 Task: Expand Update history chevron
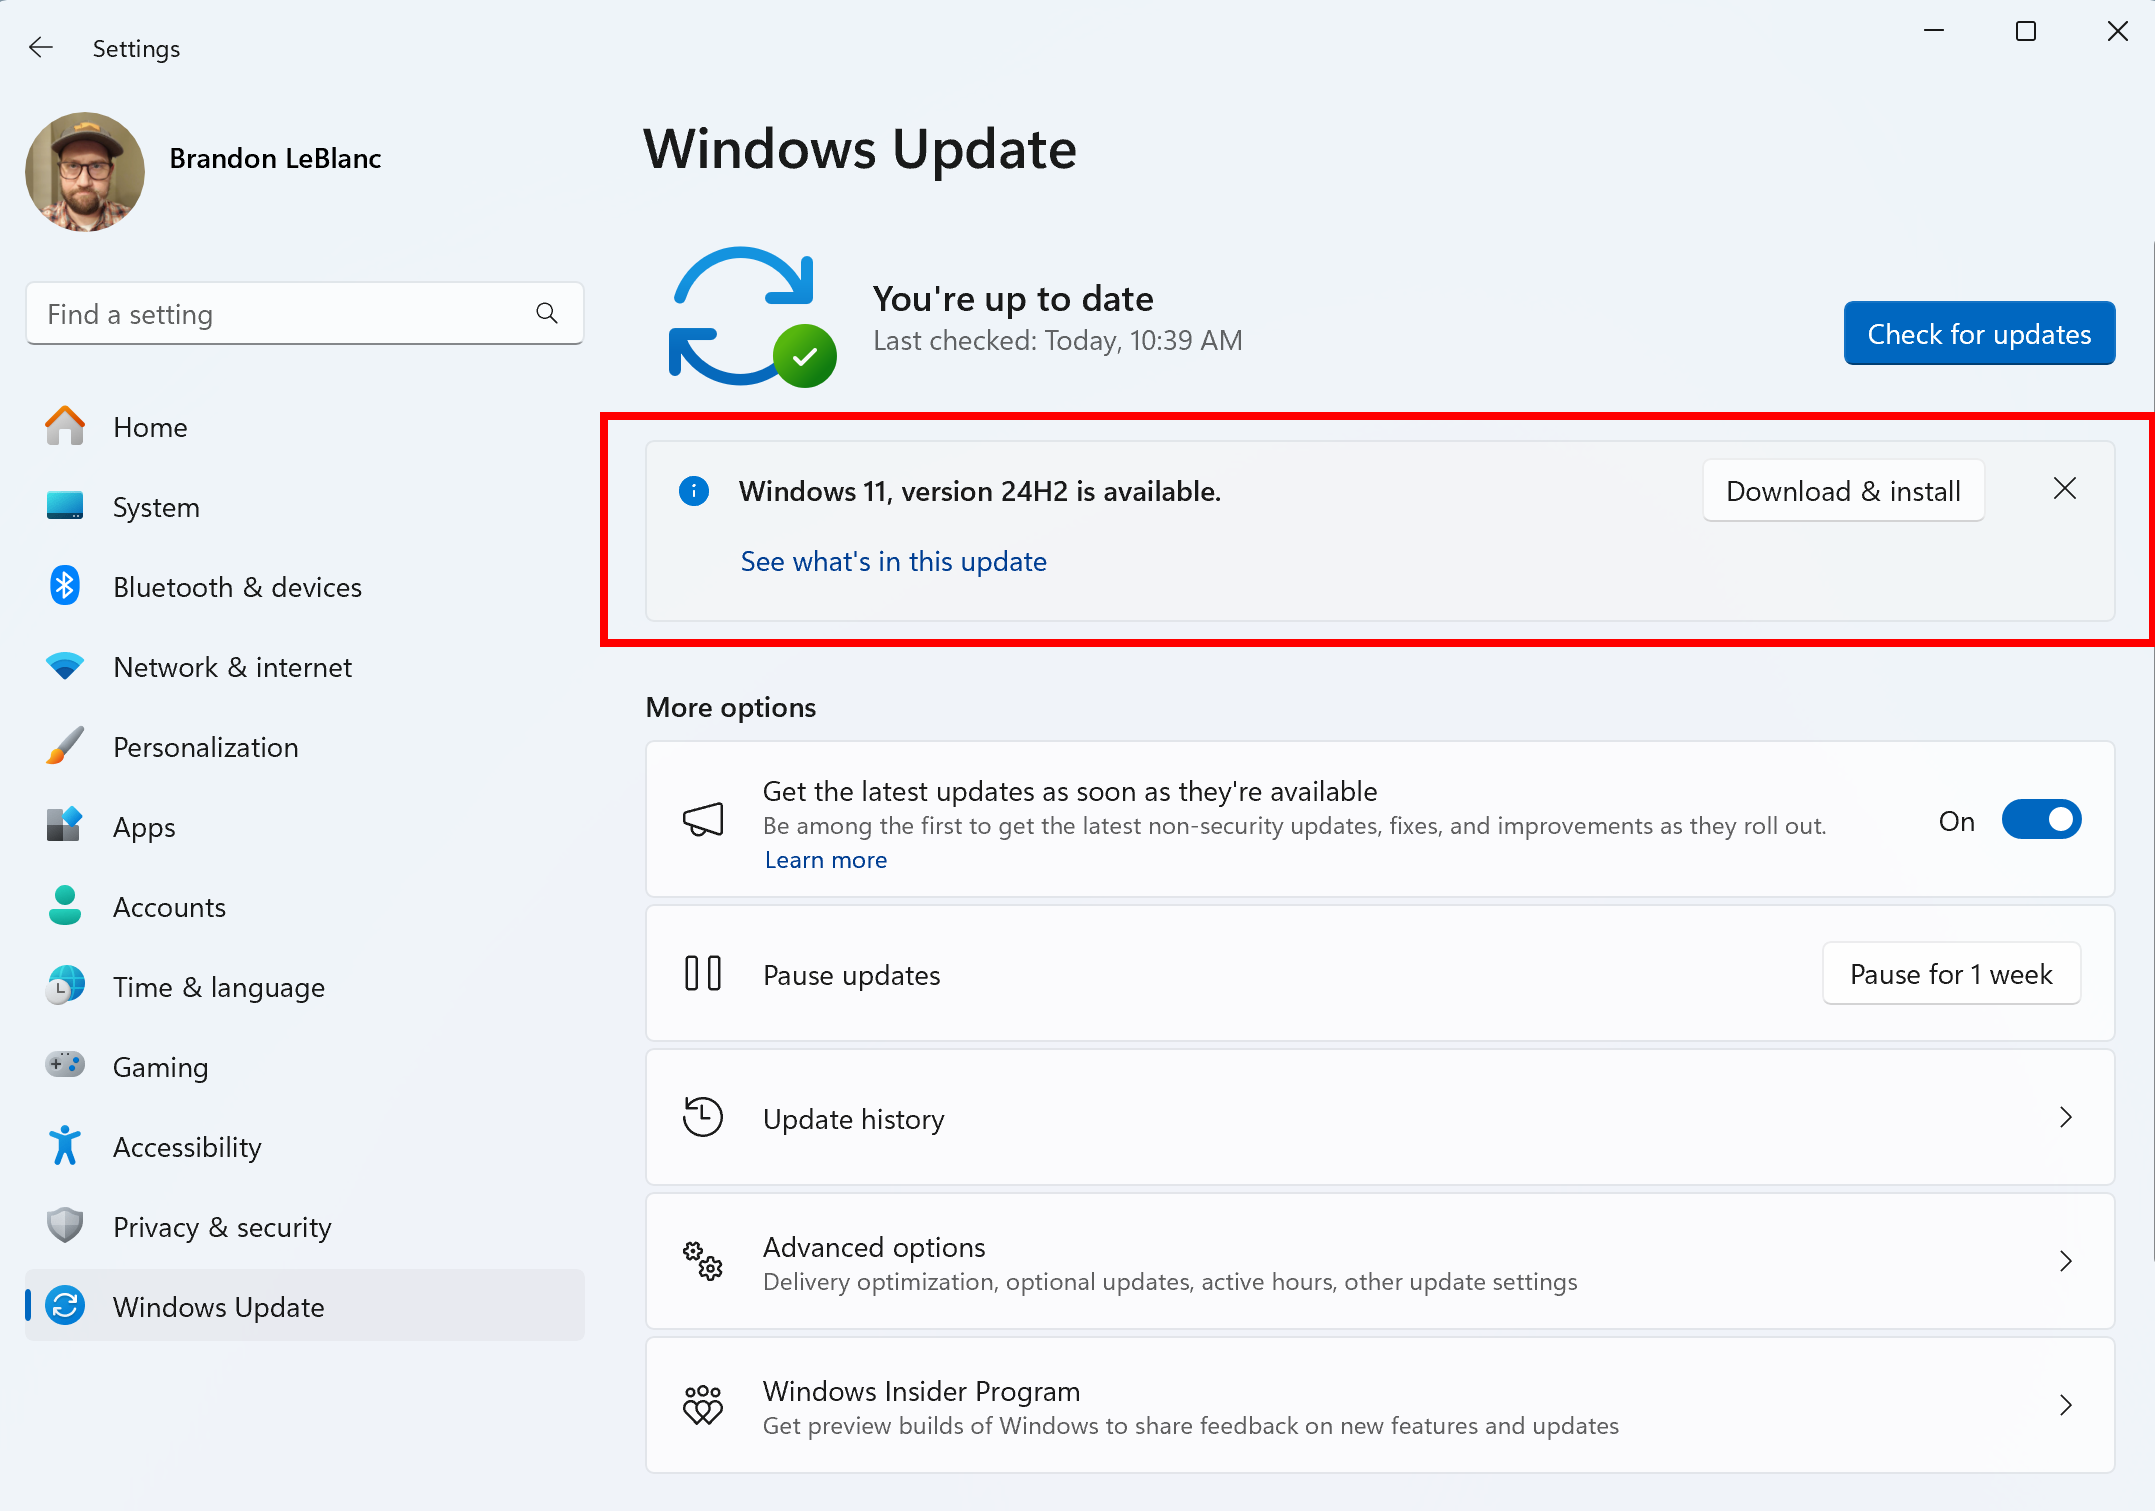tap(2065, 1118)
